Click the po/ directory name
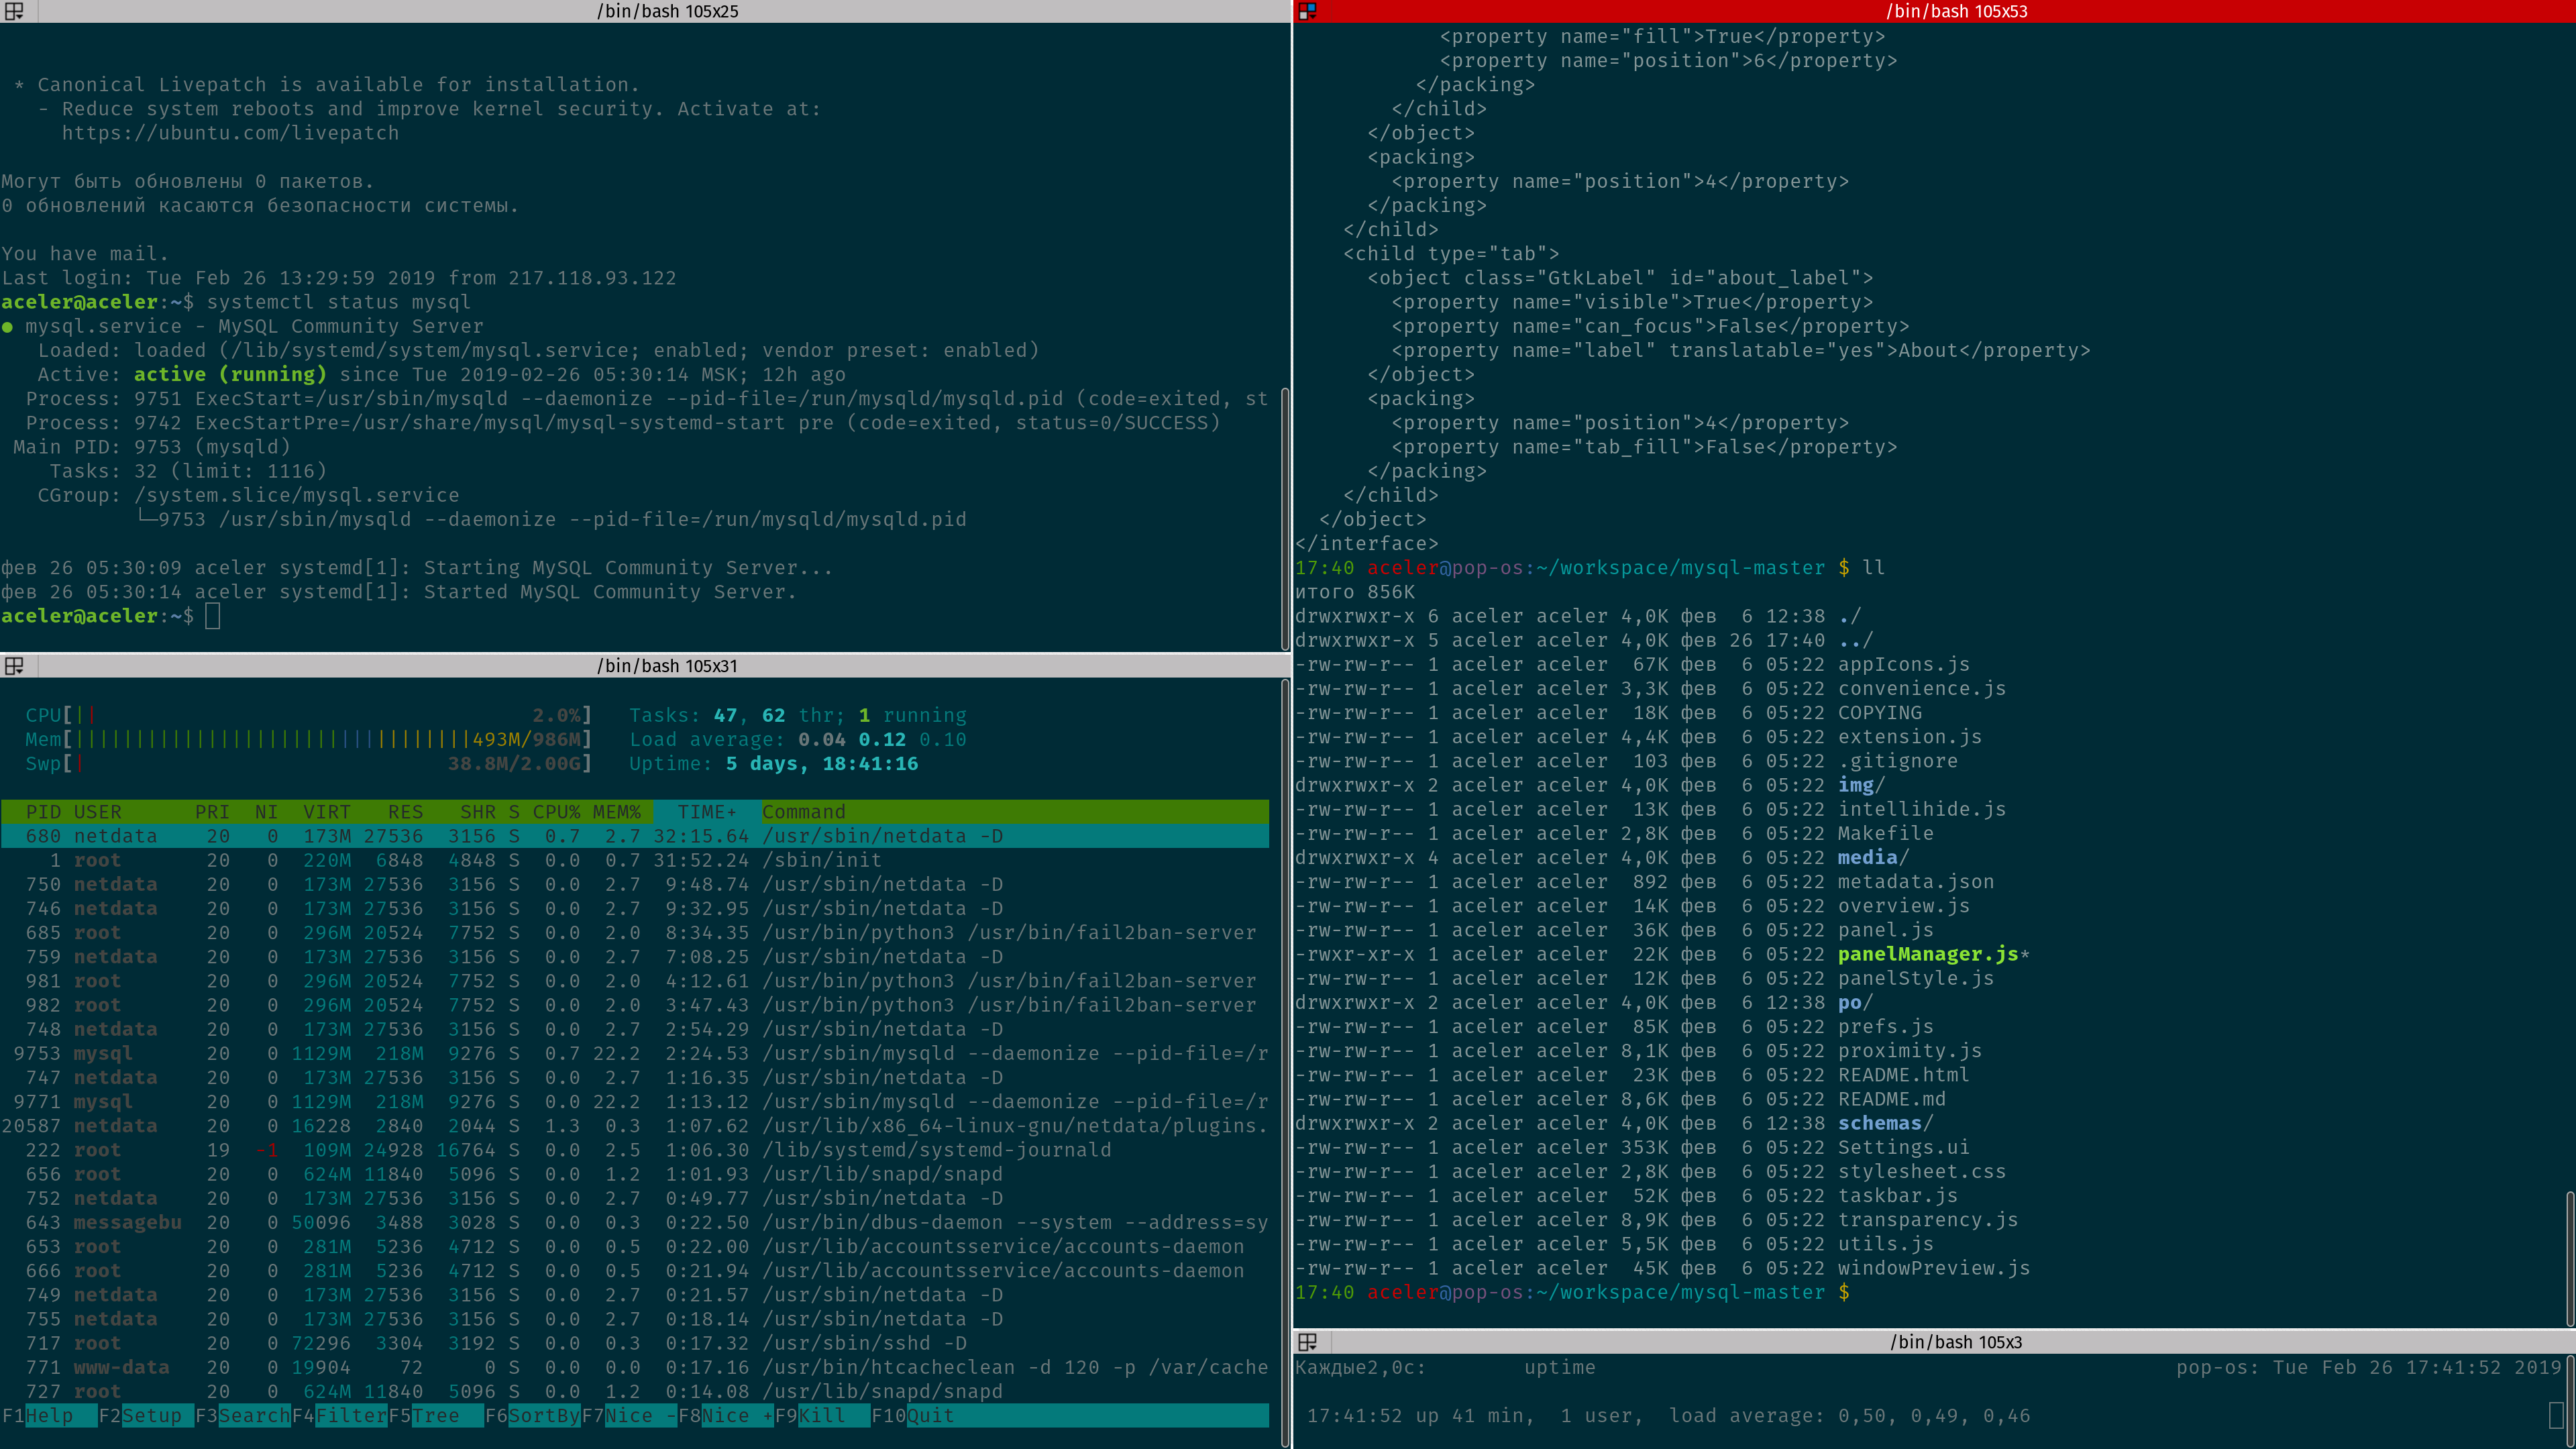2576x1449 pixels. pyautogui.click(x=1855, y=1002)
